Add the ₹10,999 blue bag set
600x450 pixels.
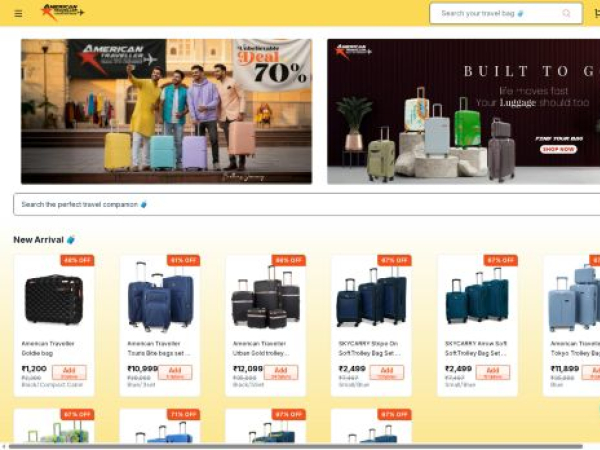pos(175,372)
